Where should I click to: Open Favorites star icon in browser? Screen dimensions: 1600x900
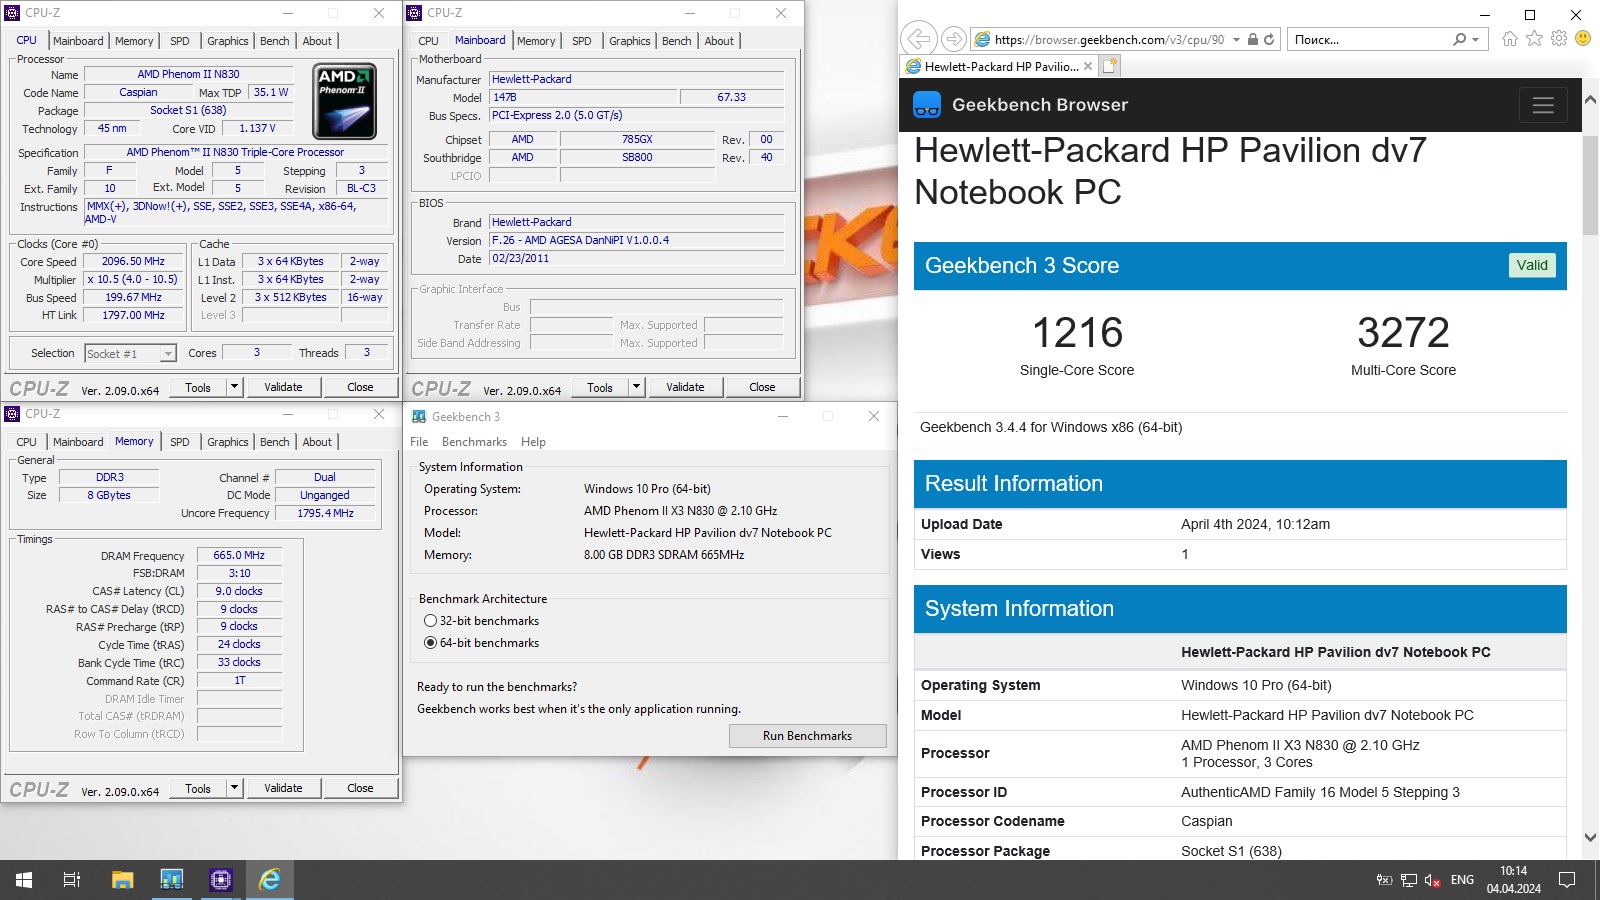point(1535,38)
